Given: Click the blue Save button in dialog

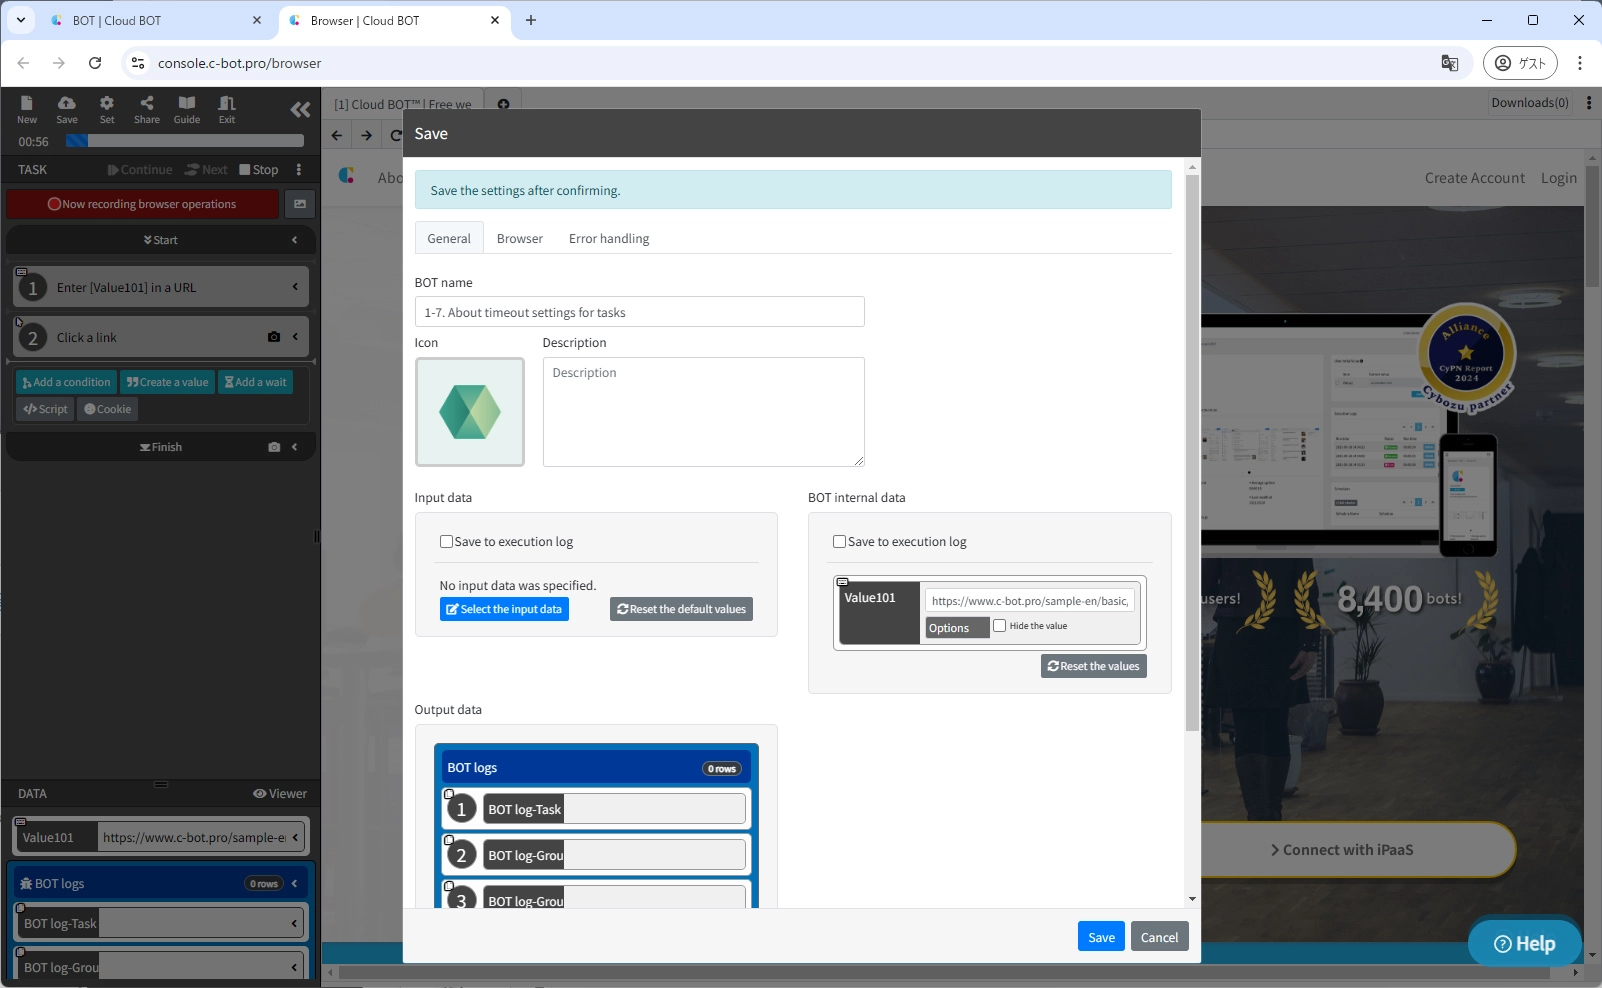Looking at the screenshot, I should click(x=1101, y=937).
